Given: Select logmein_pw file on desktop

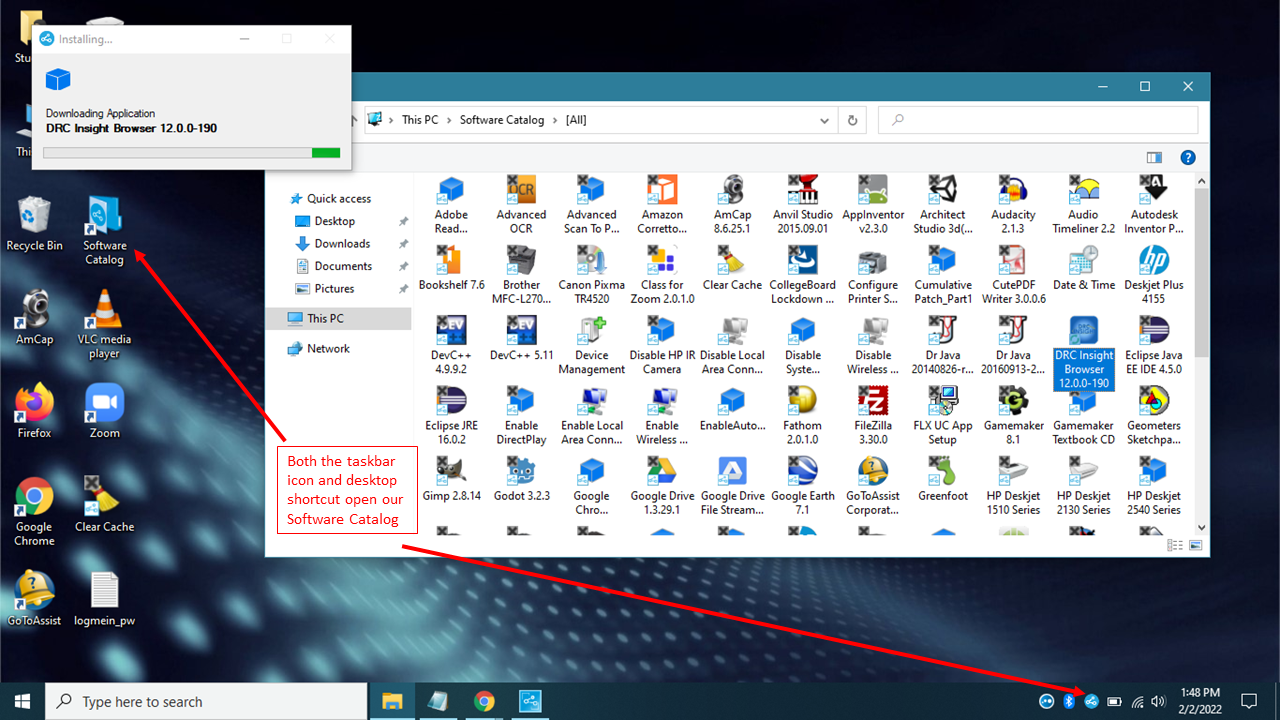Looking at the screenshot, I should coord(104,598).
